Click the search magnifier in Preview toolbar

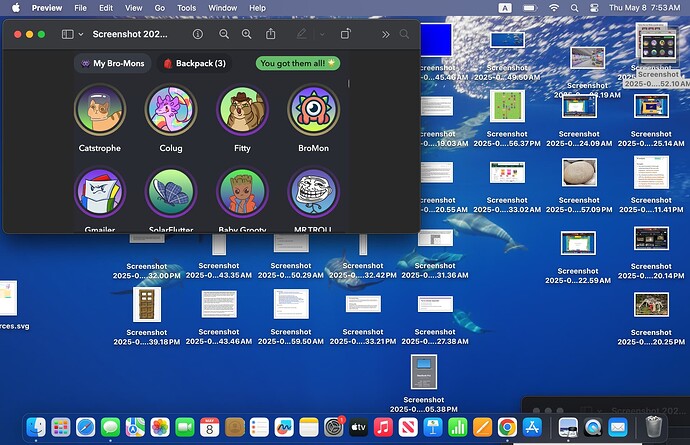404,34
